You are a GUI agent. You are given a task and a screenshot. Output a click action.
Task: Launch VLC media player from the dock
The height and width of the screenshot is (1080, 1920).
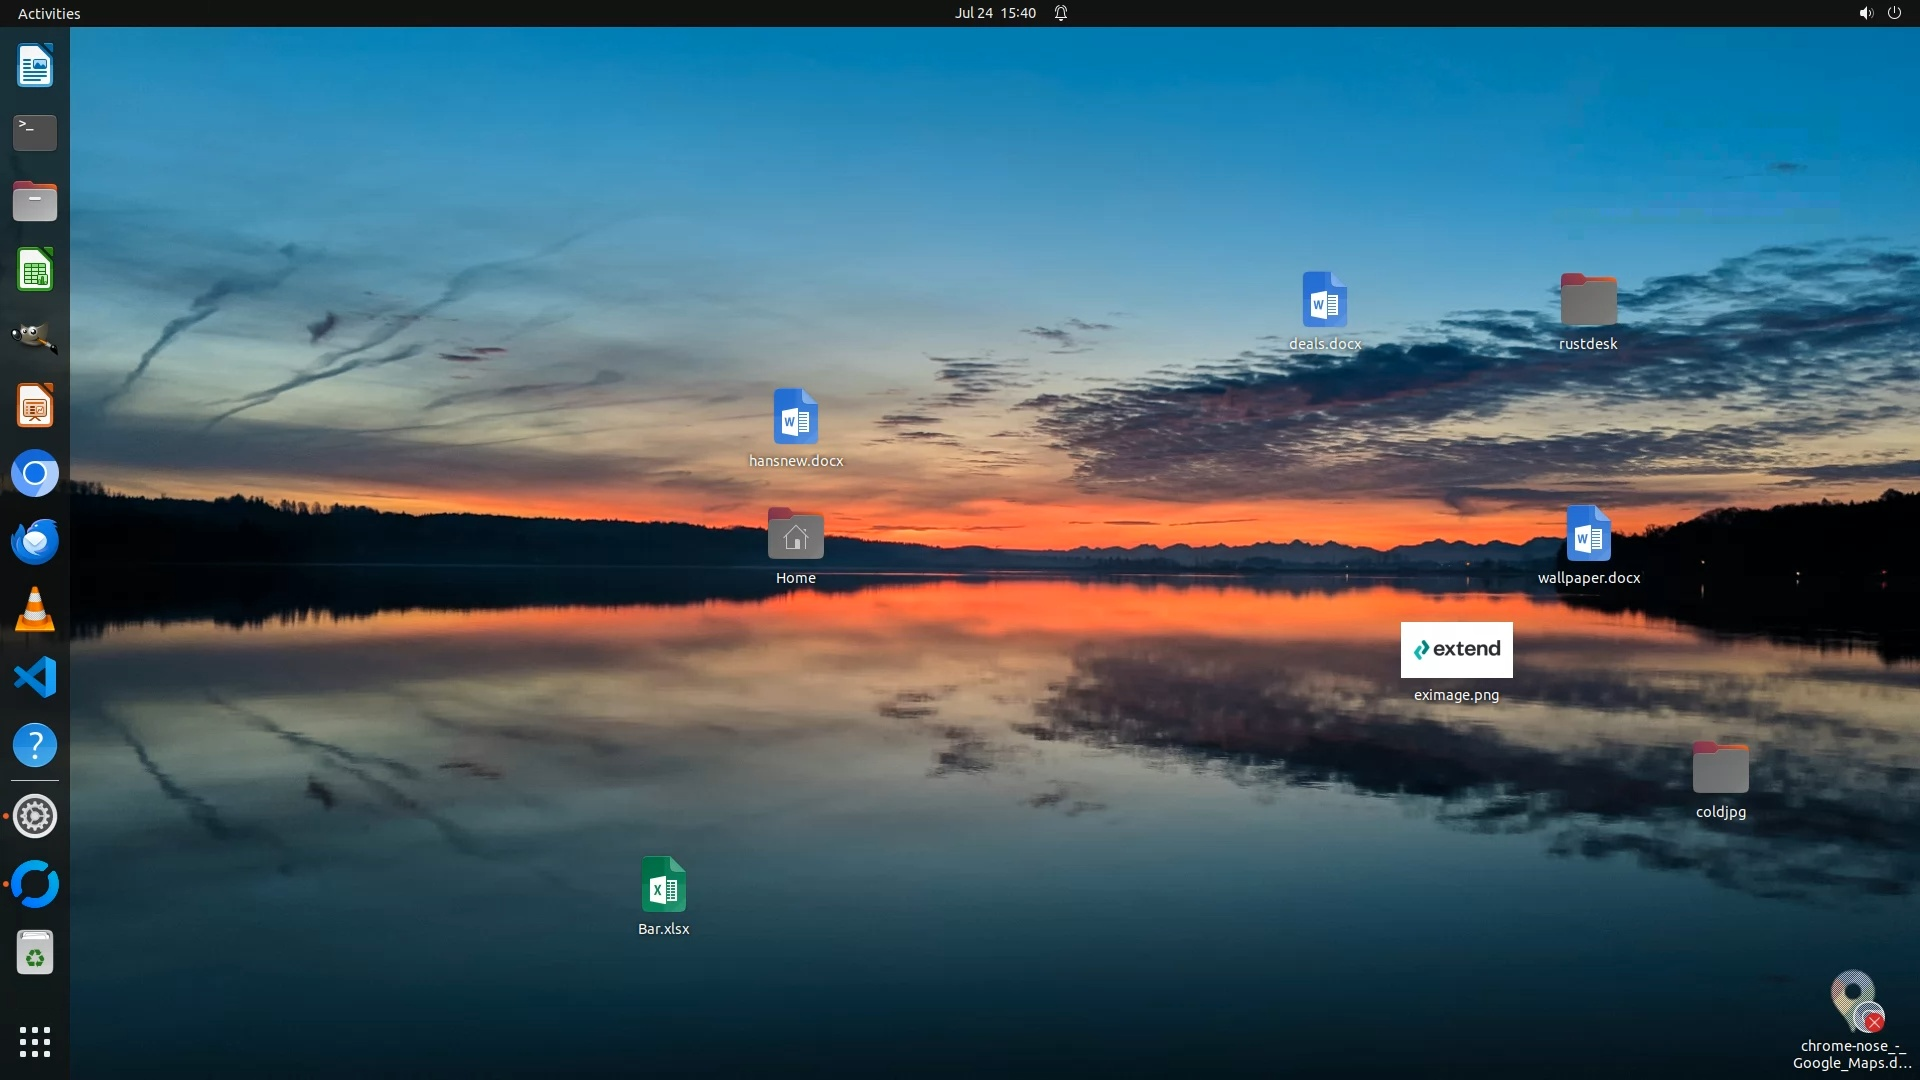35,610
